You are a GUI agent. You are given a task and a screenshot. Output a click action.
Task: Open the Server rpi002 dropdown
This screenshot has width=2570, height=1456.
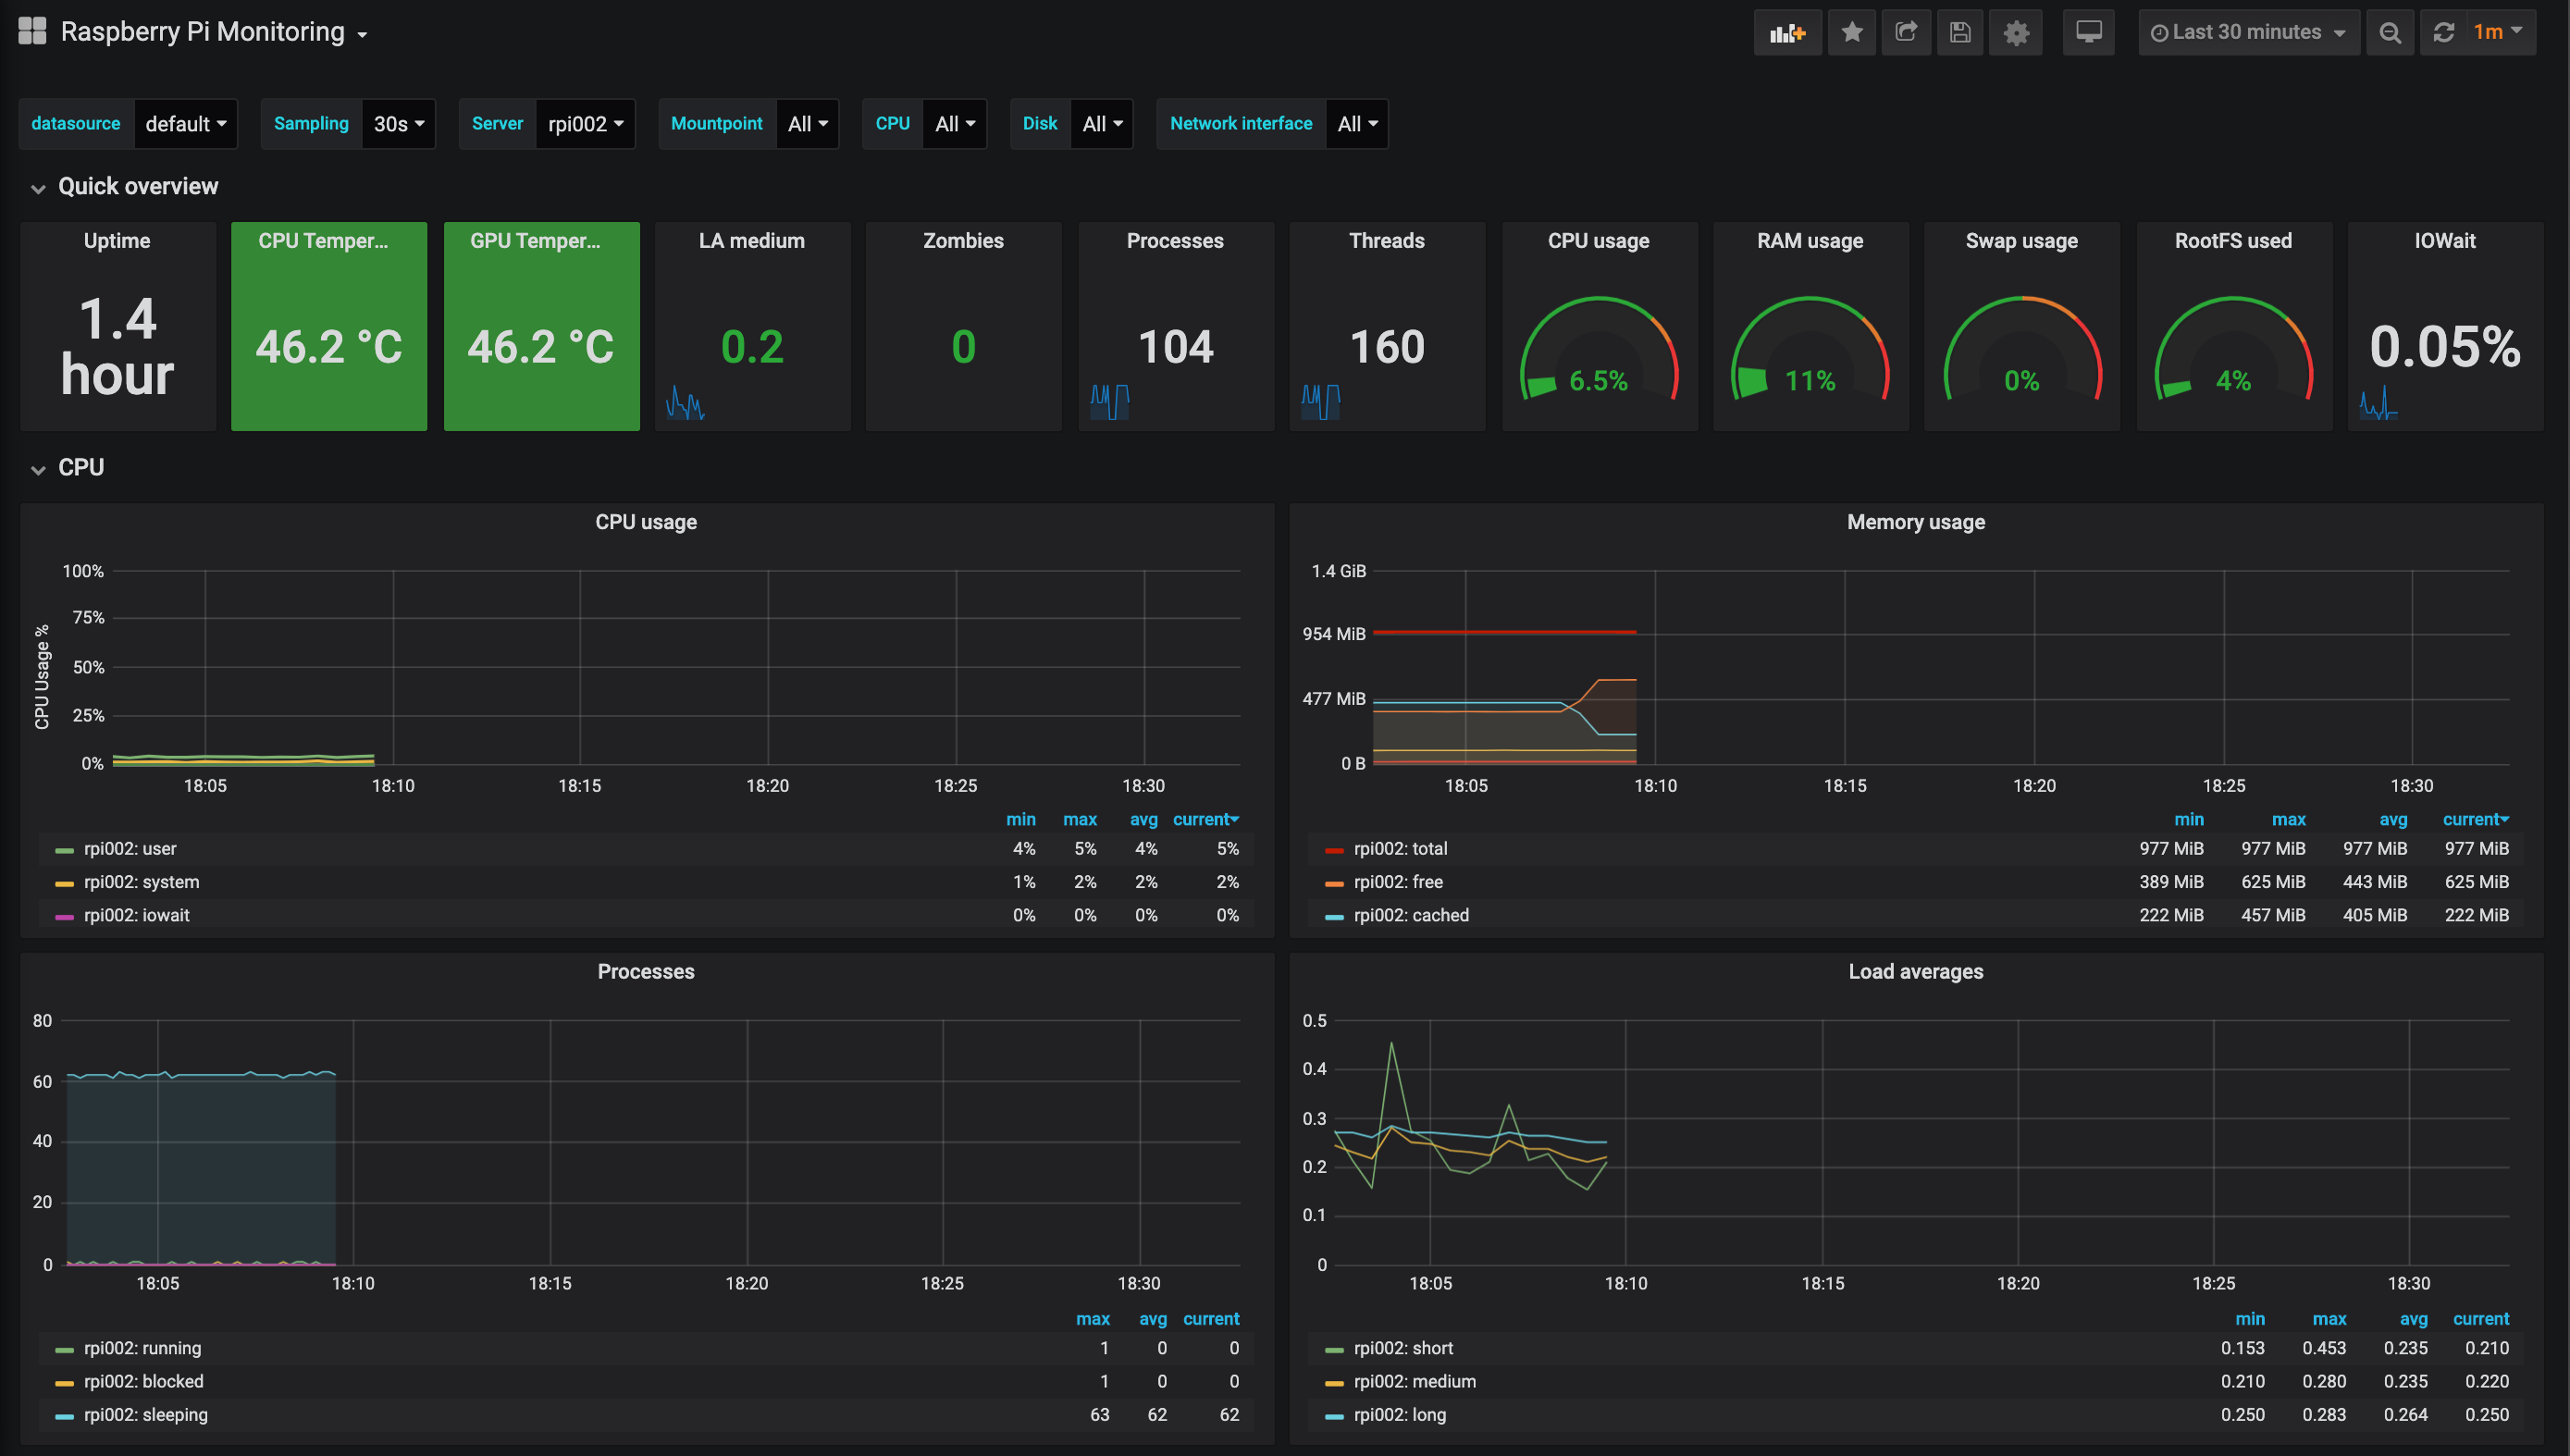(x=585, y=124)
